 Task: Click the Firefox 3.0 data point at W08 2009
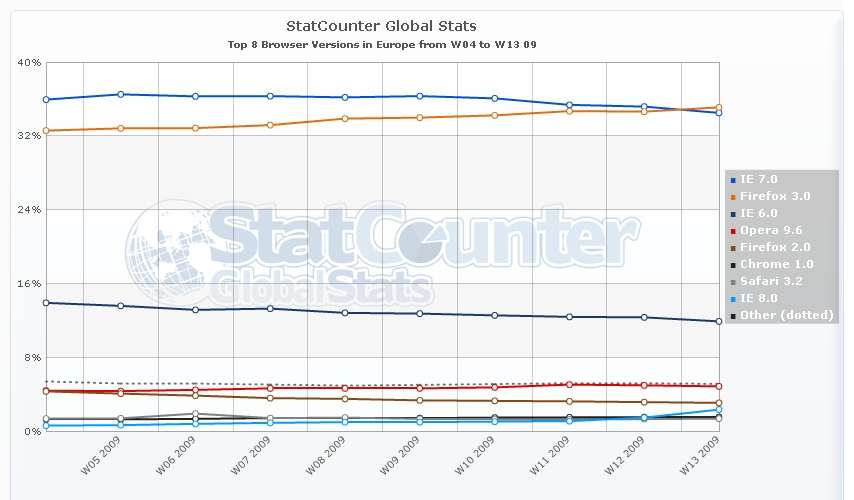point(345,118)
